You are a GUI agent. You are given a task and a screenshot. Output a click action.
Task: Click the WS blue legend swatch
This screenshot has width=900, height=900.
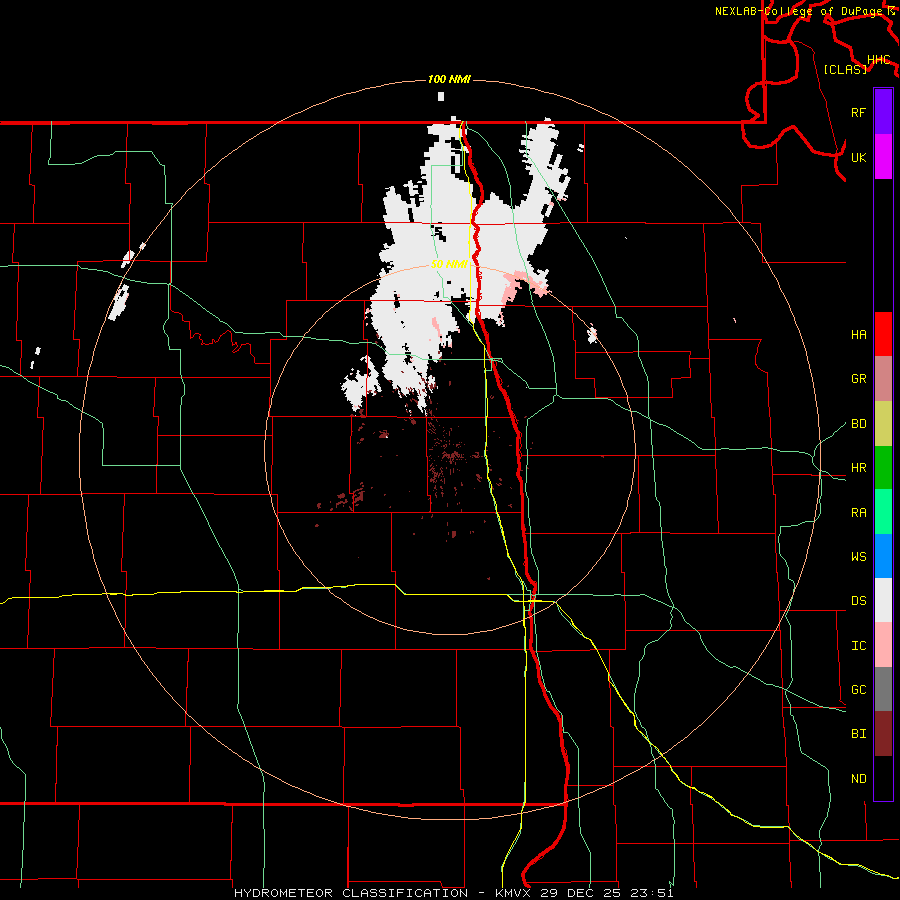pyautogui.click(x=883, y=556)
